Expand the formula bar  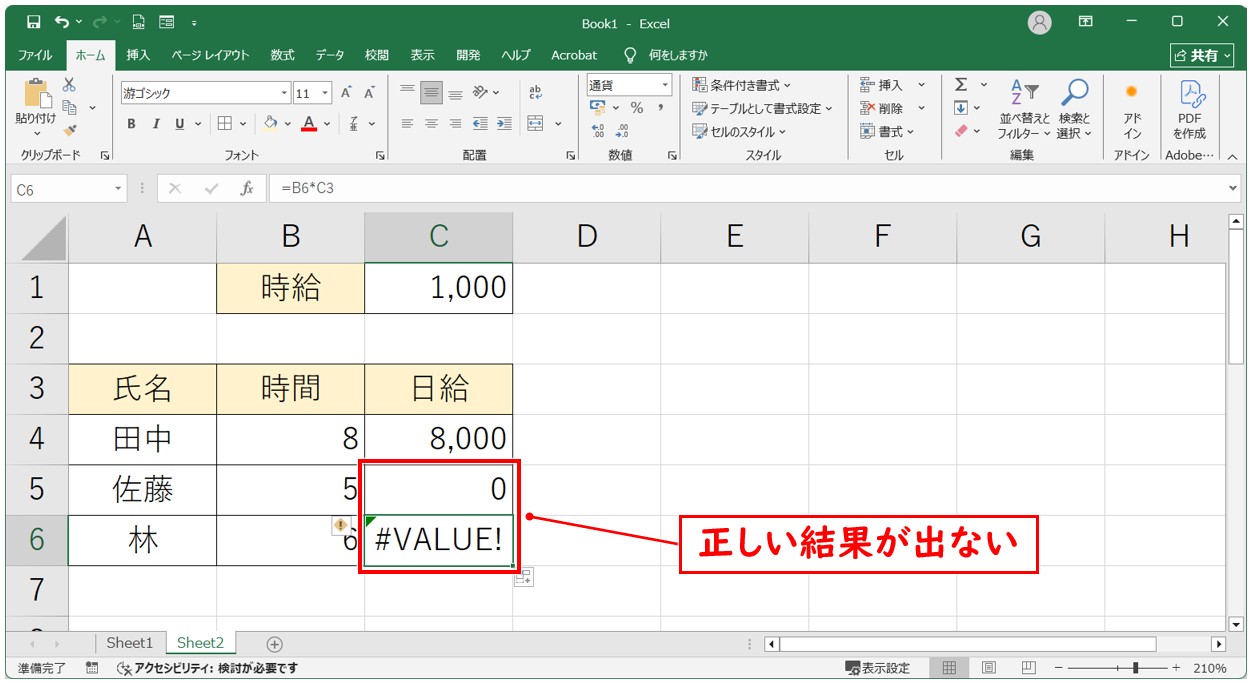1233,188
